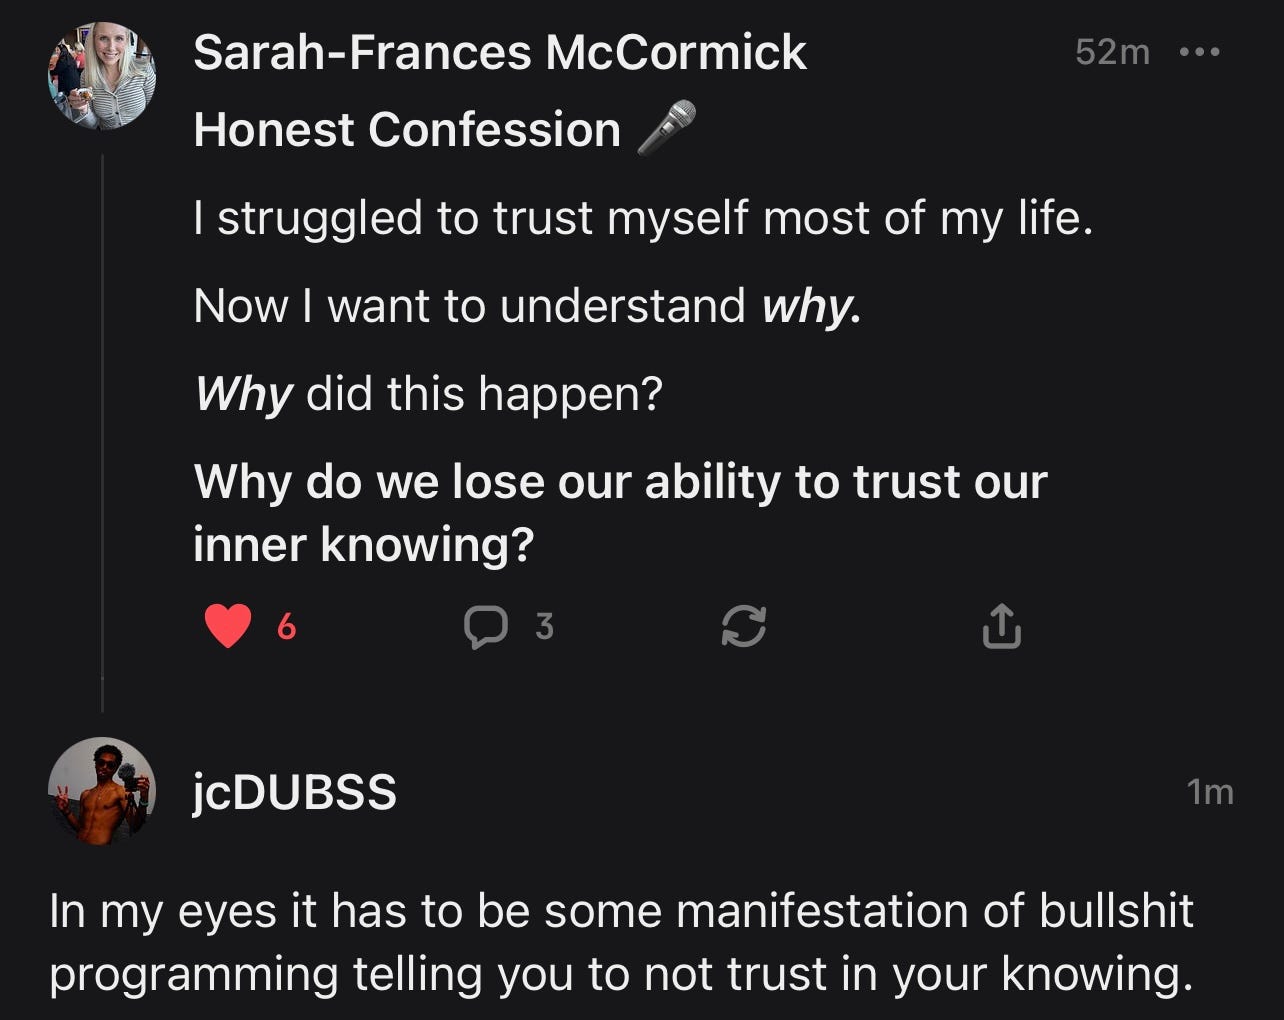Open jcDUBSS's username link
This screenshot has width=1284, height=1020.
[x=295, y=792]
